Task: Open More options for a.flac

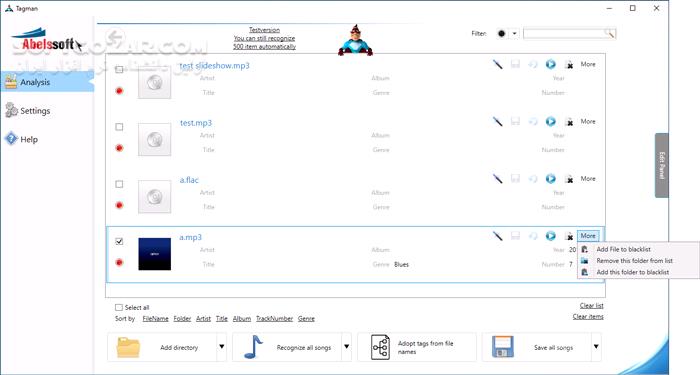Action: click(x=588, y=179)
